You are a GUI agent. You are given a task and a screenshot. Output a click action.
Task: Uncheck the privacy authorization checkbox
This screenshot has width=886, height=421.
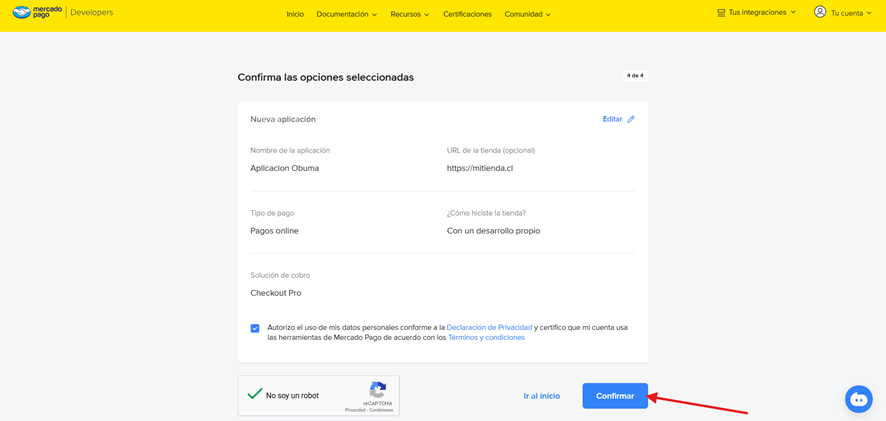(255, 328)
